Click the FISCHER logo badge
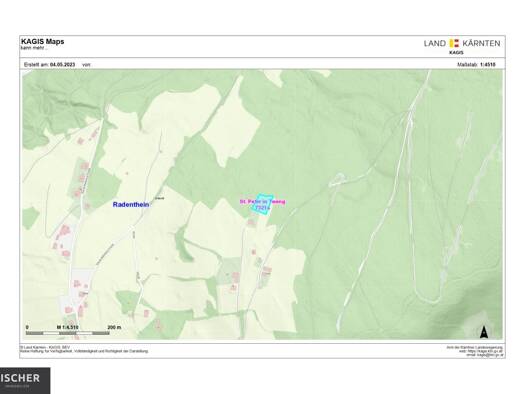 [25, 381]
